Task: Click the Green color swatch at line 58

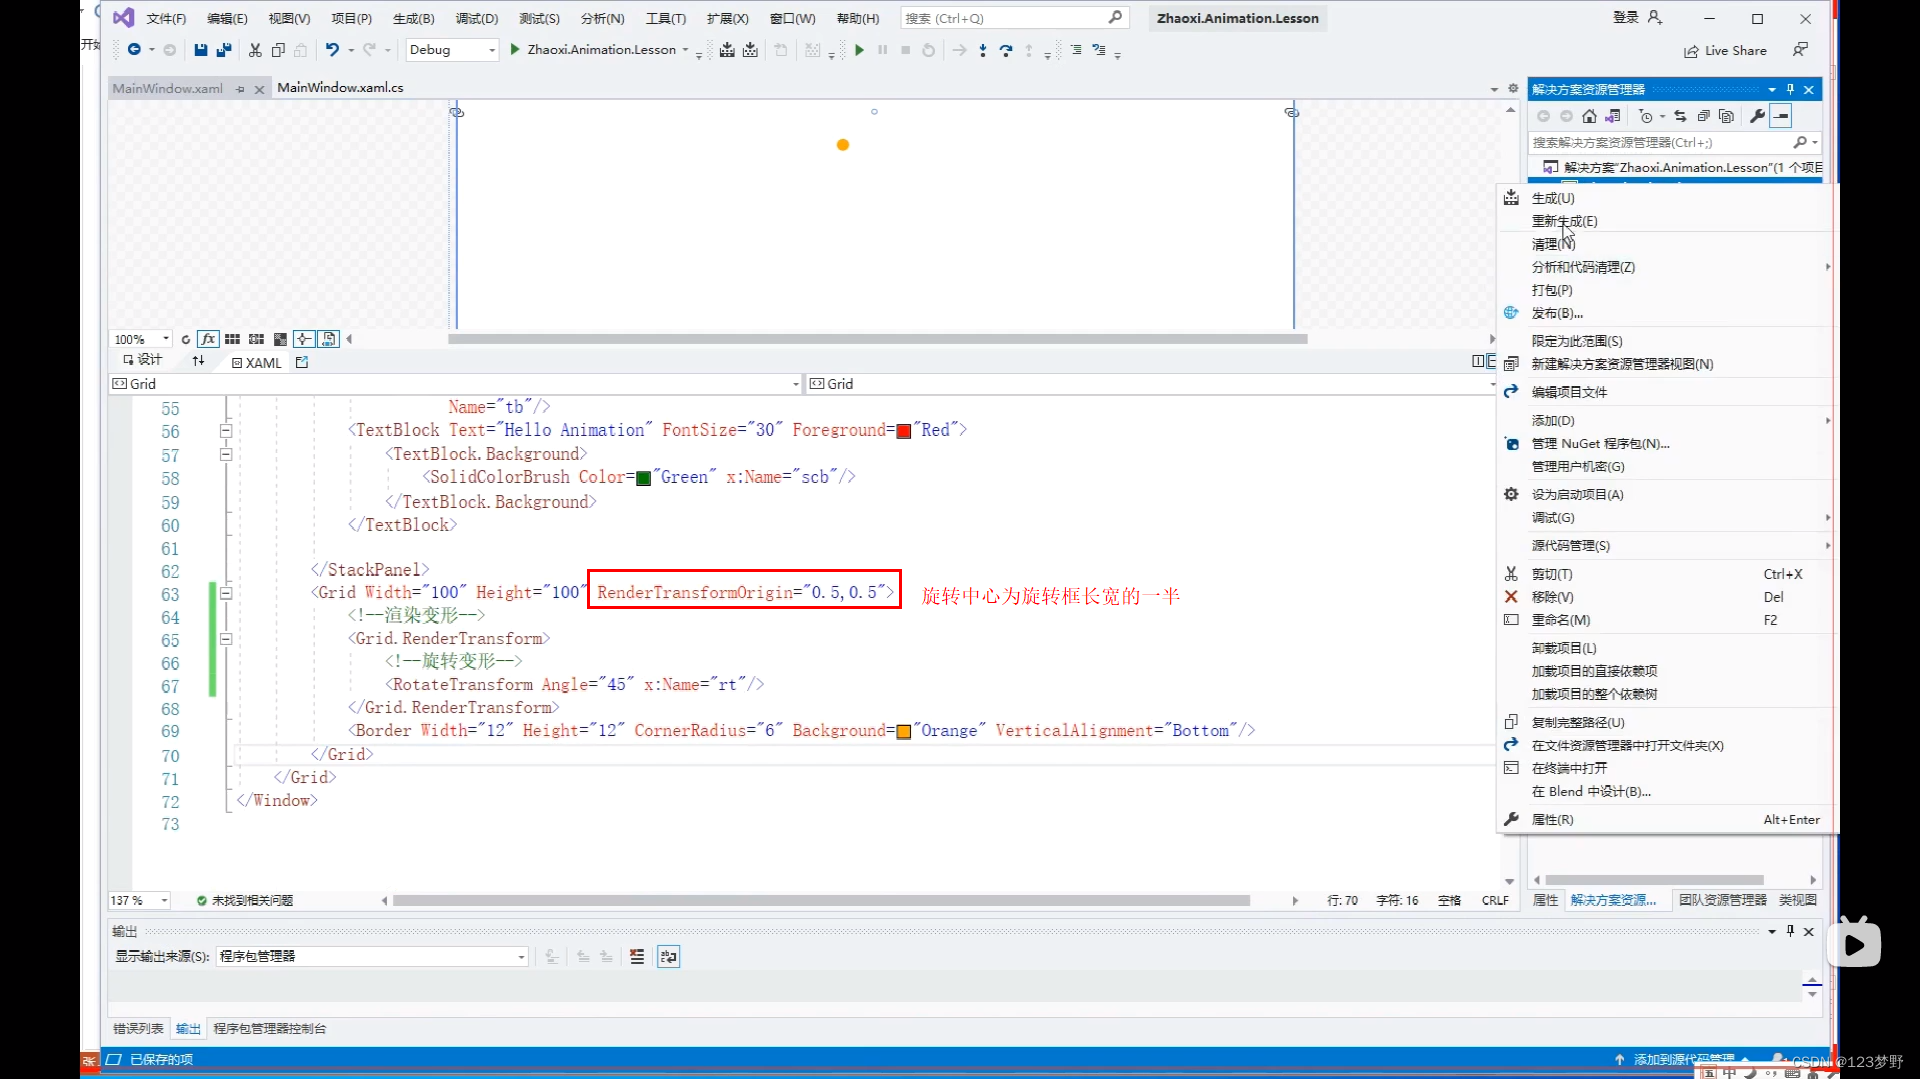Action: tap(644, 478)
